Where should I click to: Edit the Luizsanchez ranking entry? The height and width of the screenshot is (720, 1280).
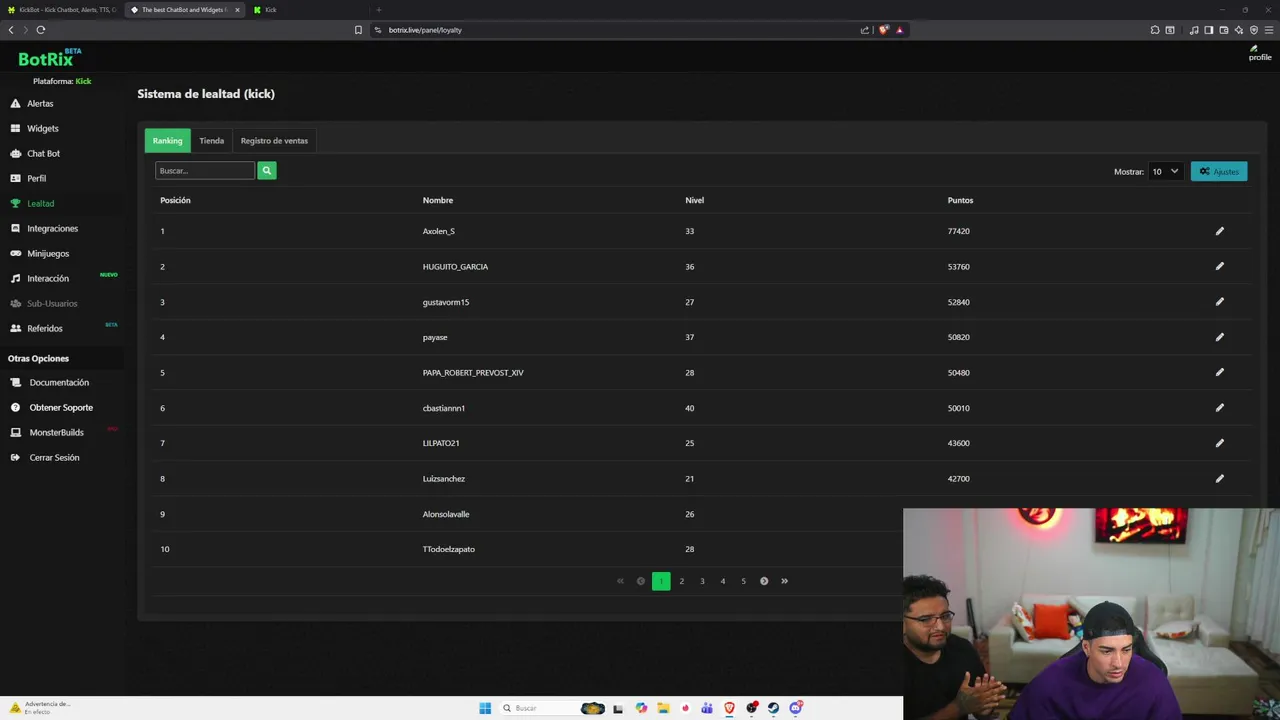1219,478
